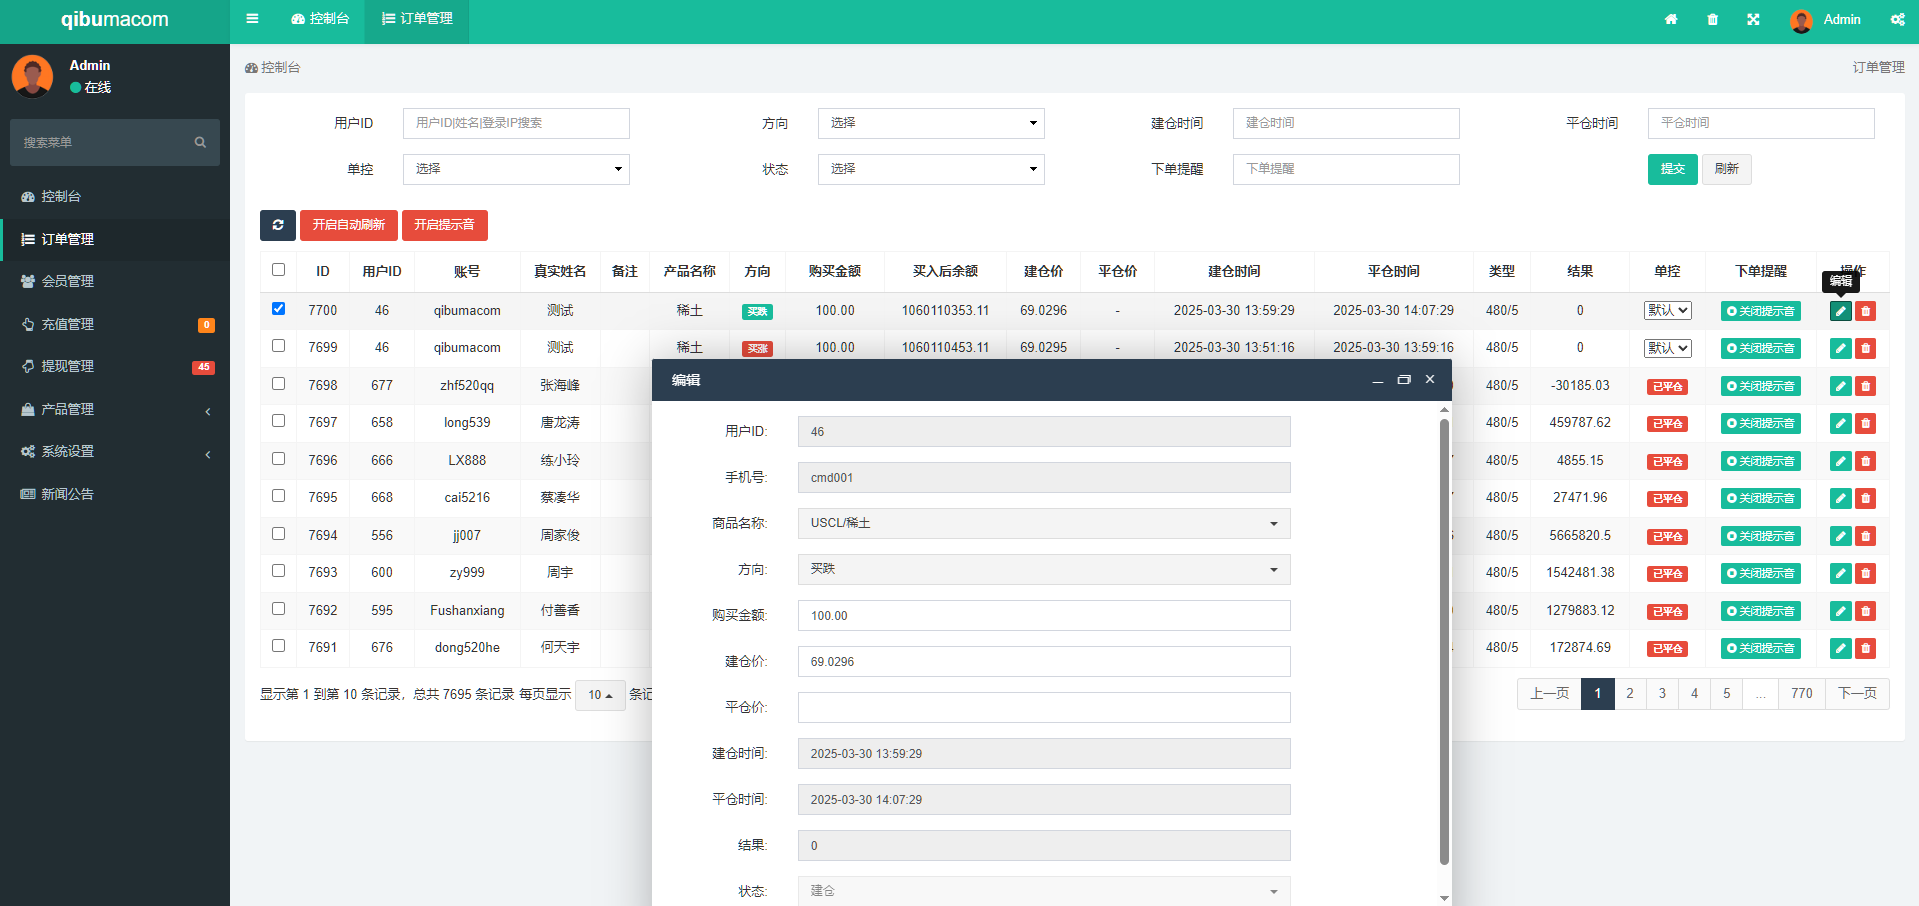Viewport: 1919px width, 906px height.
Task: Check the checkbox for order 7697
Action: click(x=278, y=421)
